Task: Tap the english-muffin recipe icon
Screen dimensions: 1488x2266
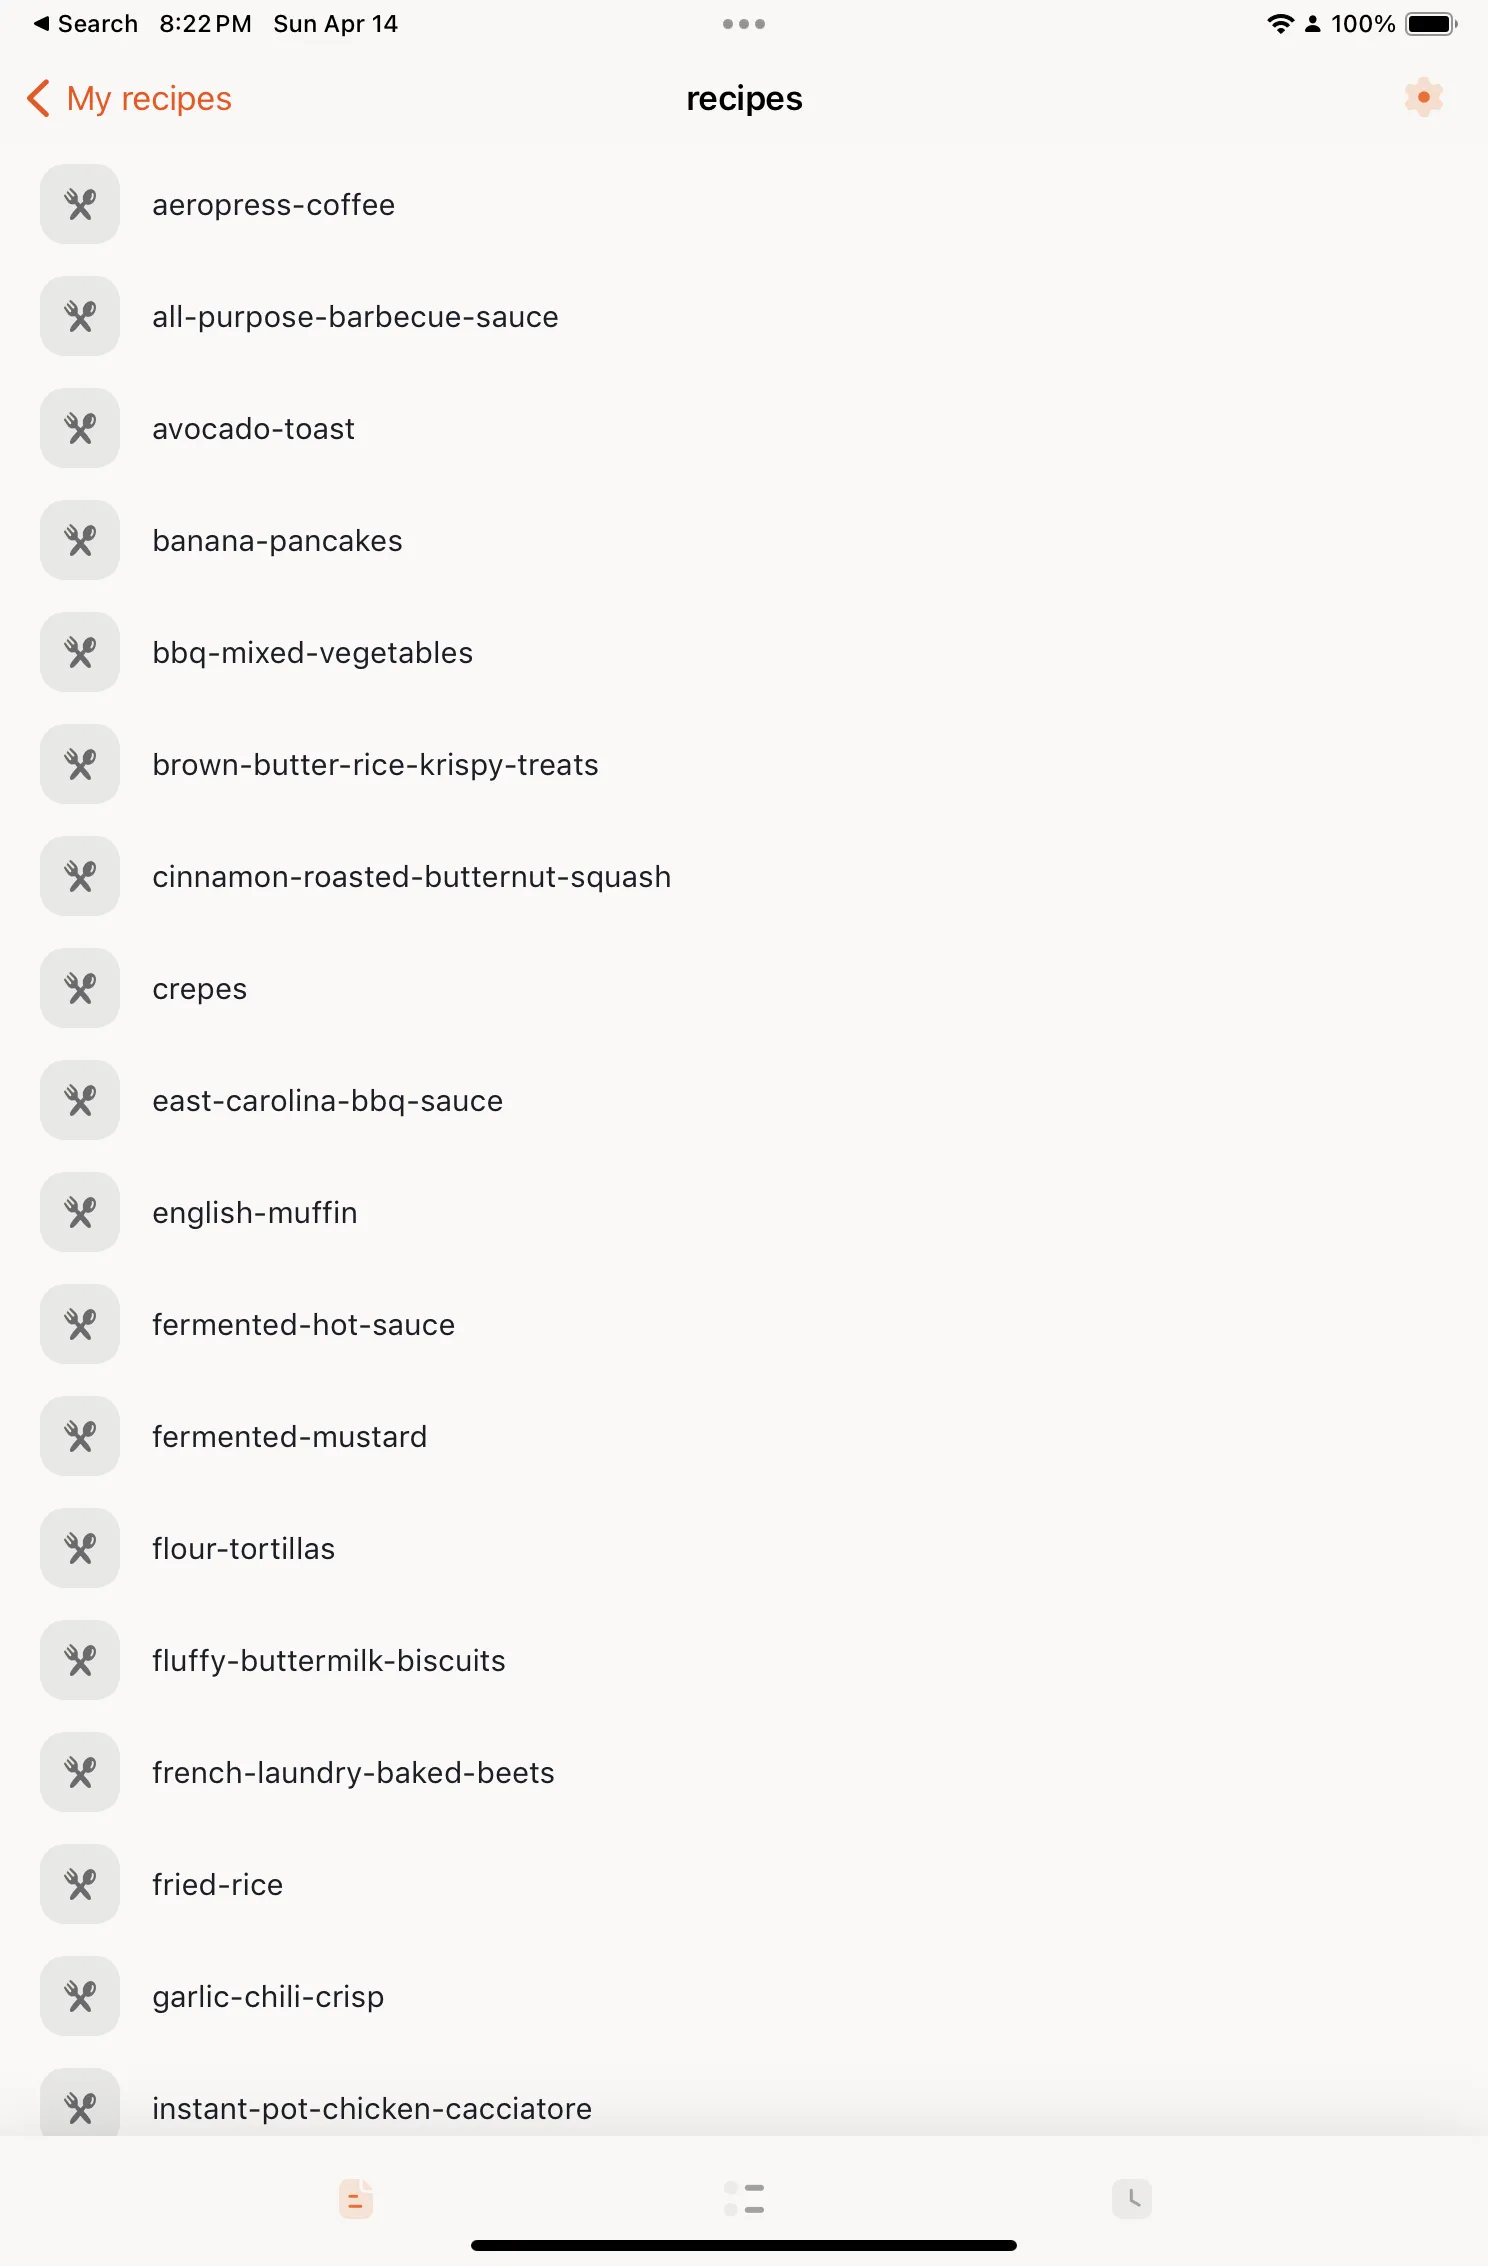Action: pyautogui.click(x=80, y=1213)
